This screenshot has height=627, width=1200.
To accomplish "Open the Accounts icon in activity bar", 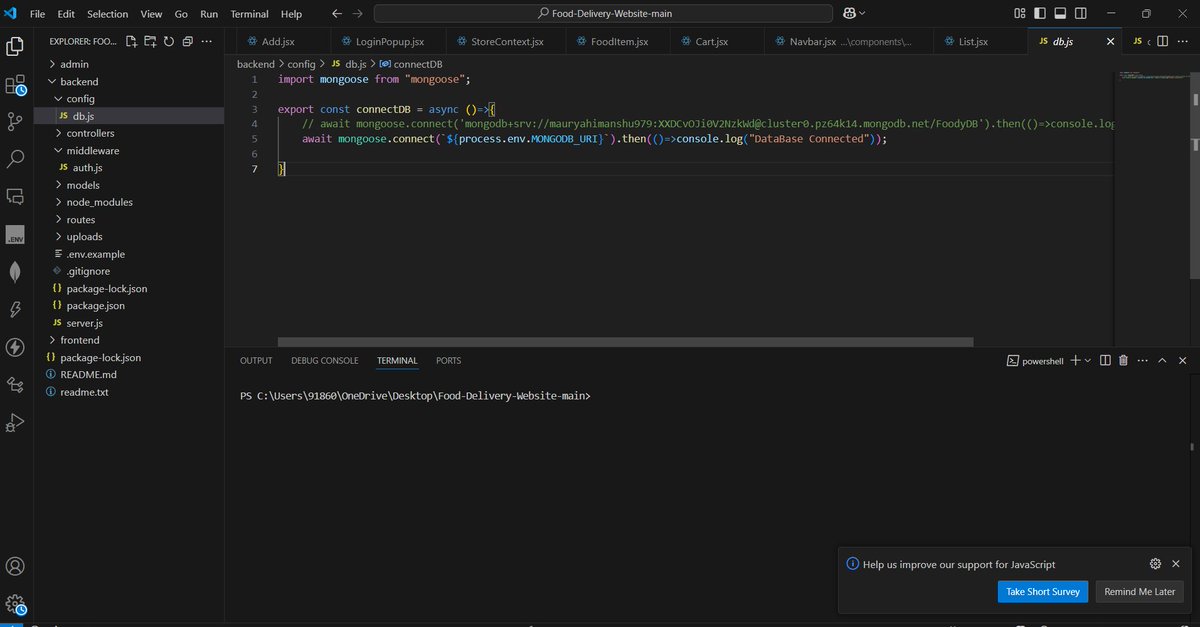I will point(15,567).
